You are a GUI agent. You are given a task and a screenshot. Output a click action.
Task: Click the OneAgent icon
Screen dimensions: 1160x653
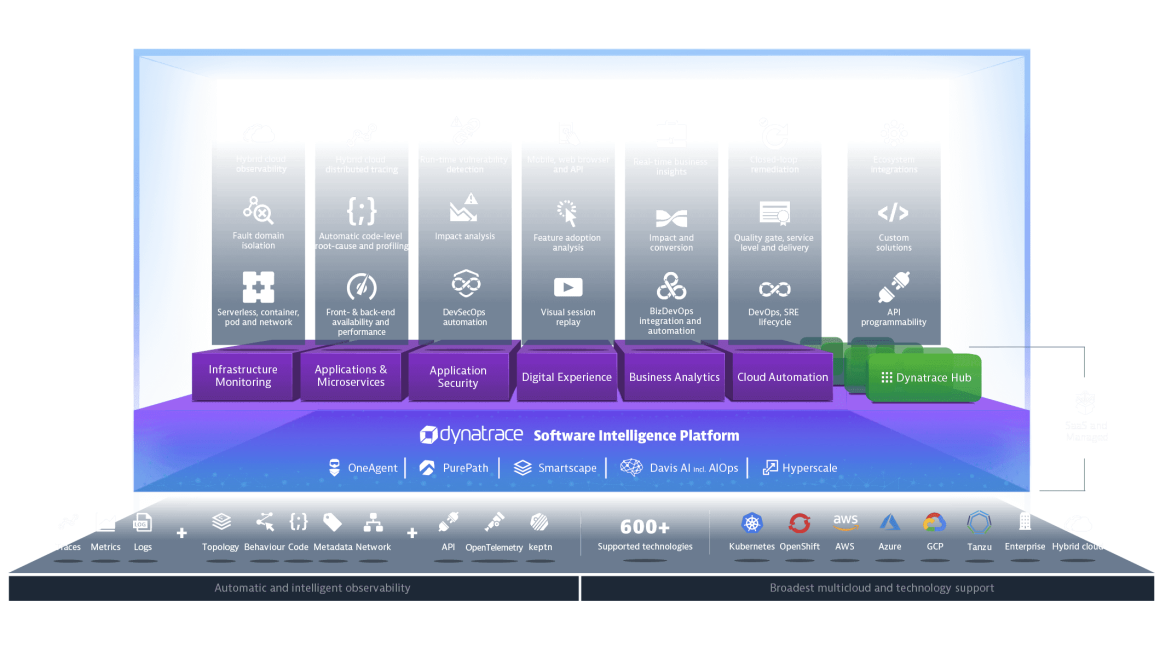coord(333,467)
